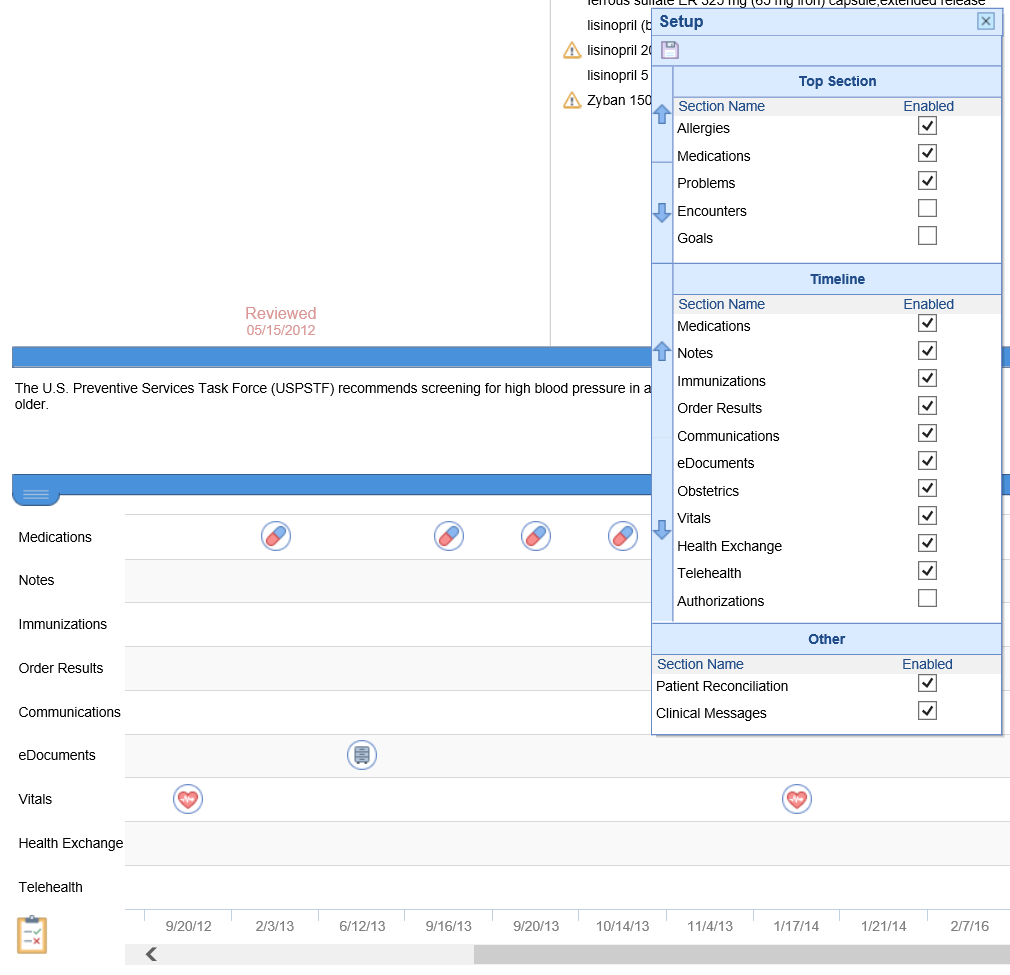Viewport: 1010px width, 975px height.
Task: Click the 2/7/16 date on timeline axis
Action: click(x=969, y=926)
